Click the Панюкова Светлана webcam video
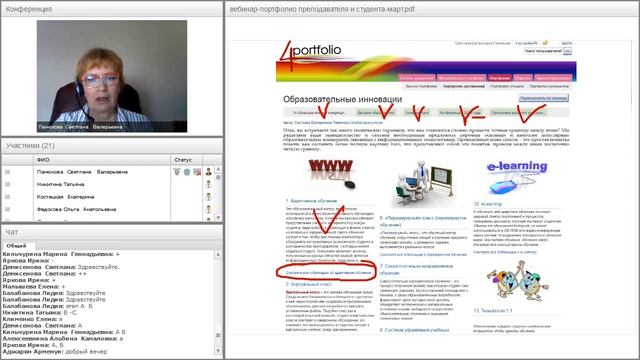Viewport: 640px width, 360px height. pyautogui.click(x=112, y=76)
